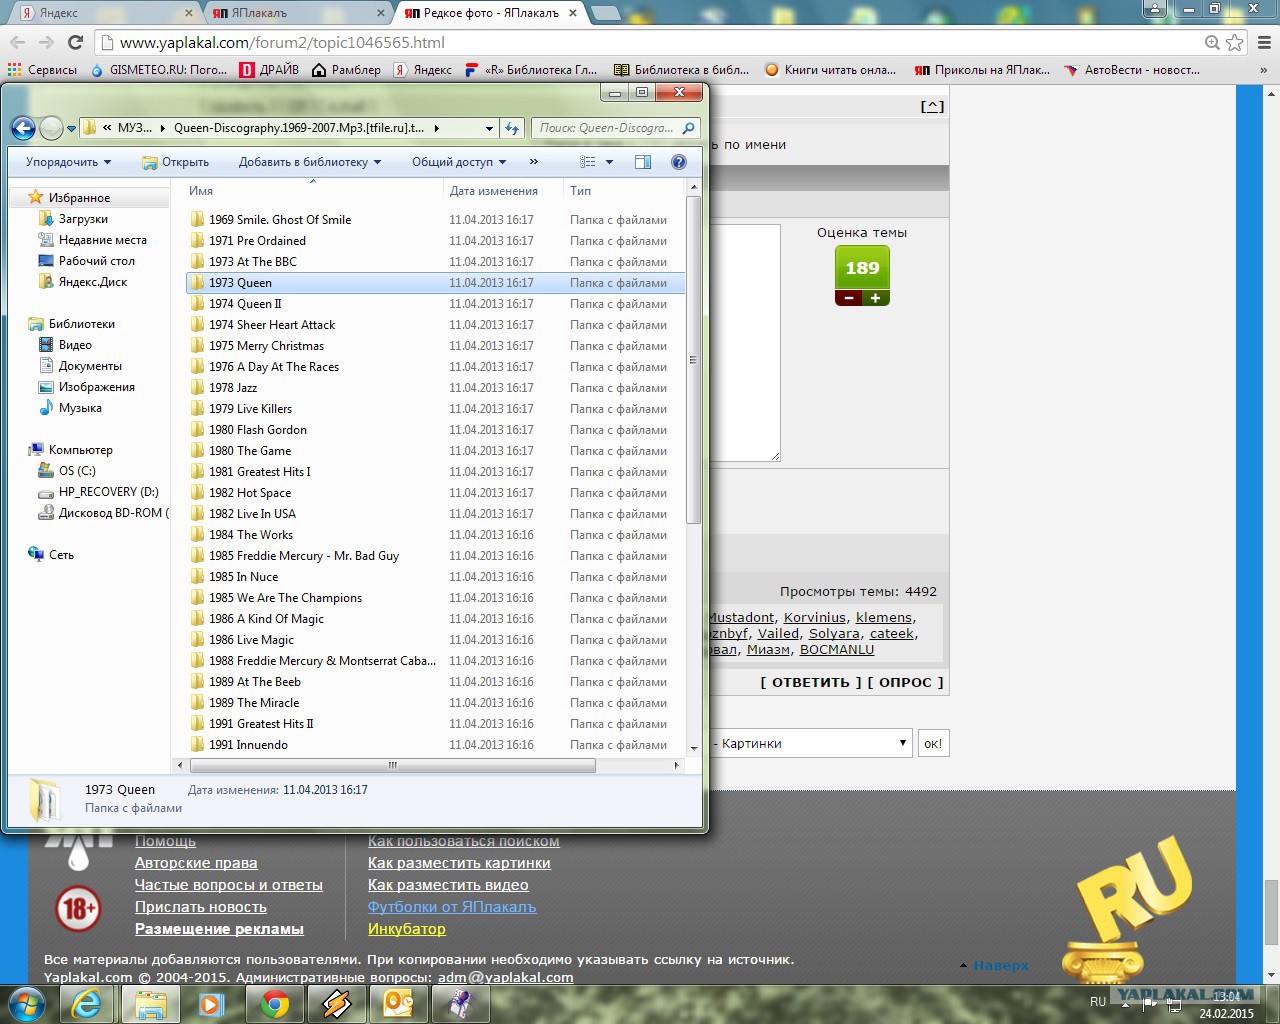Select the 1974 Sheer Heart Attack folder
The width and height of the screenshot is (1280, 1024).
[435, 325]
